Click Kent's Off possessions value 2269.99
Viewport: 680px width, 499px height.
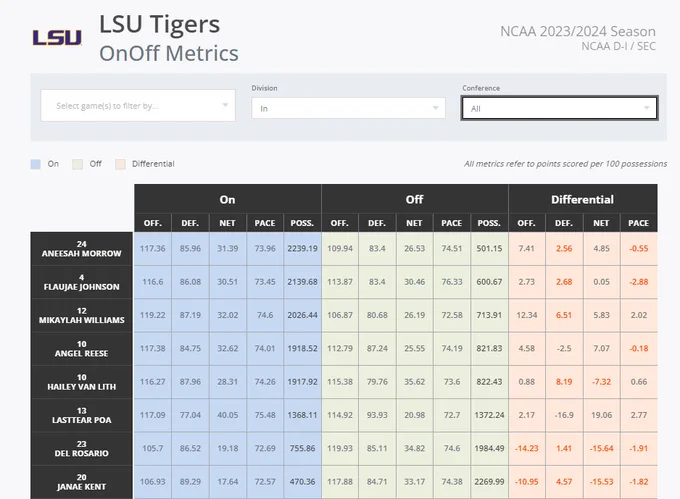[x=489, y=482]
